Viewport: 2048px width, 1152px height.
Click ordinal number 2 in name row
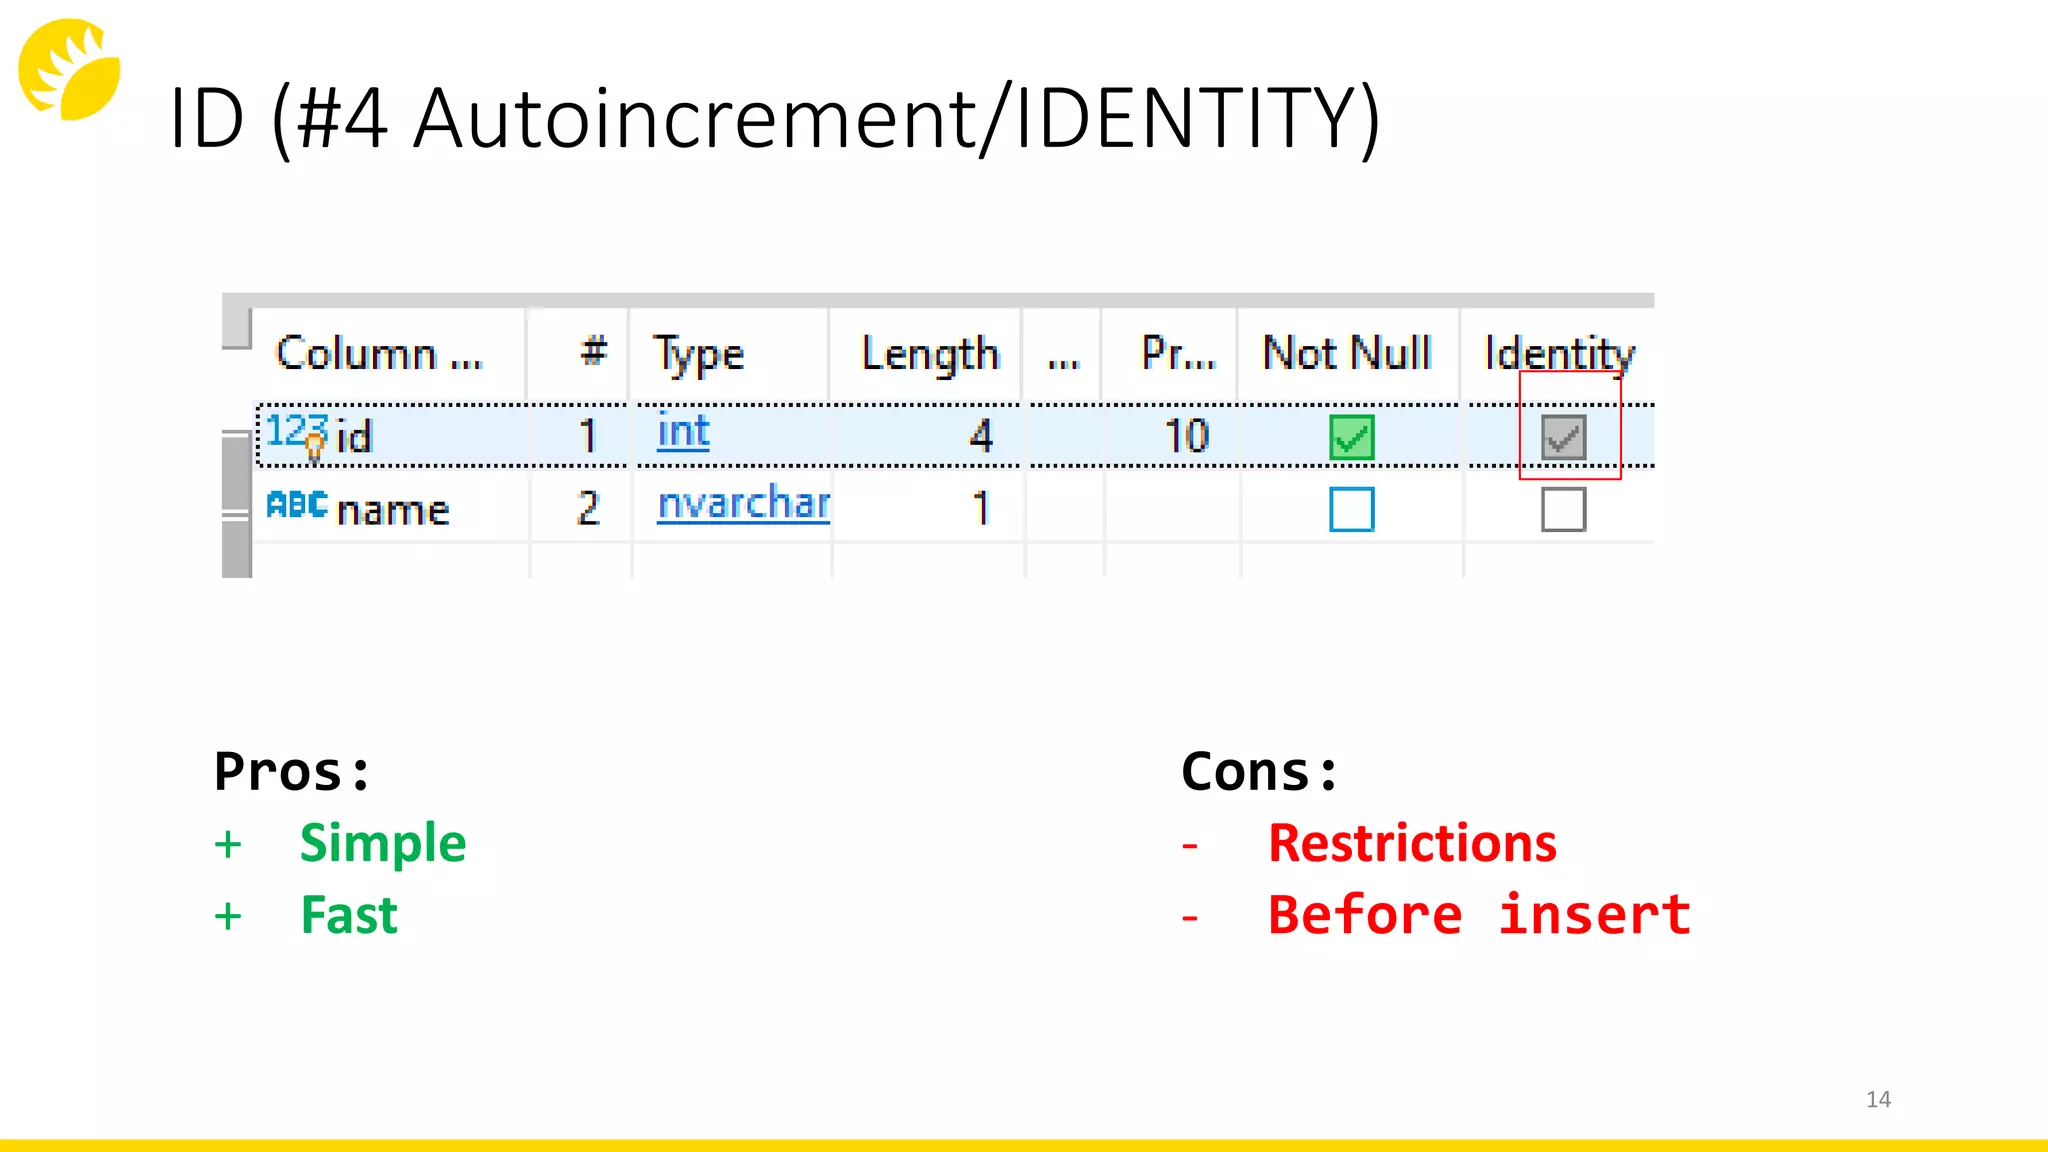(588, 508)
